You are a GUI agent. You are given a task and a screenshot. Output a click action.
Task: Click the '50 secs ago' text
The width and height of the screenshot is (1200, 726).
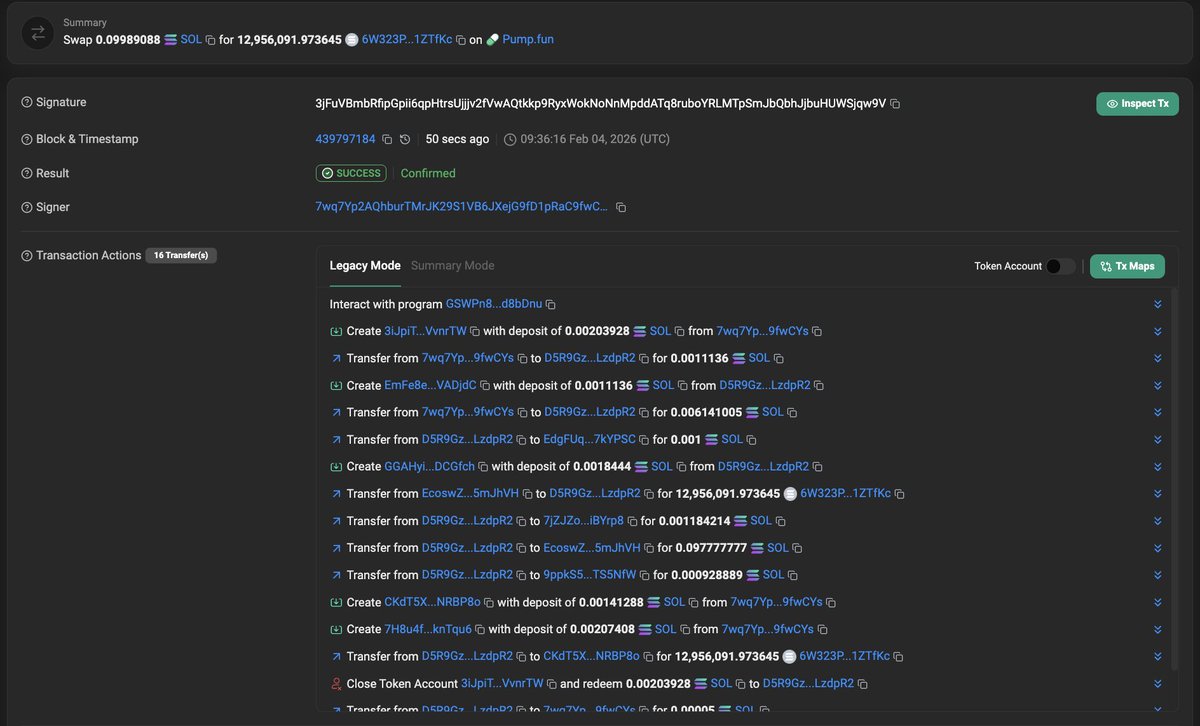[x=458, y=139]
